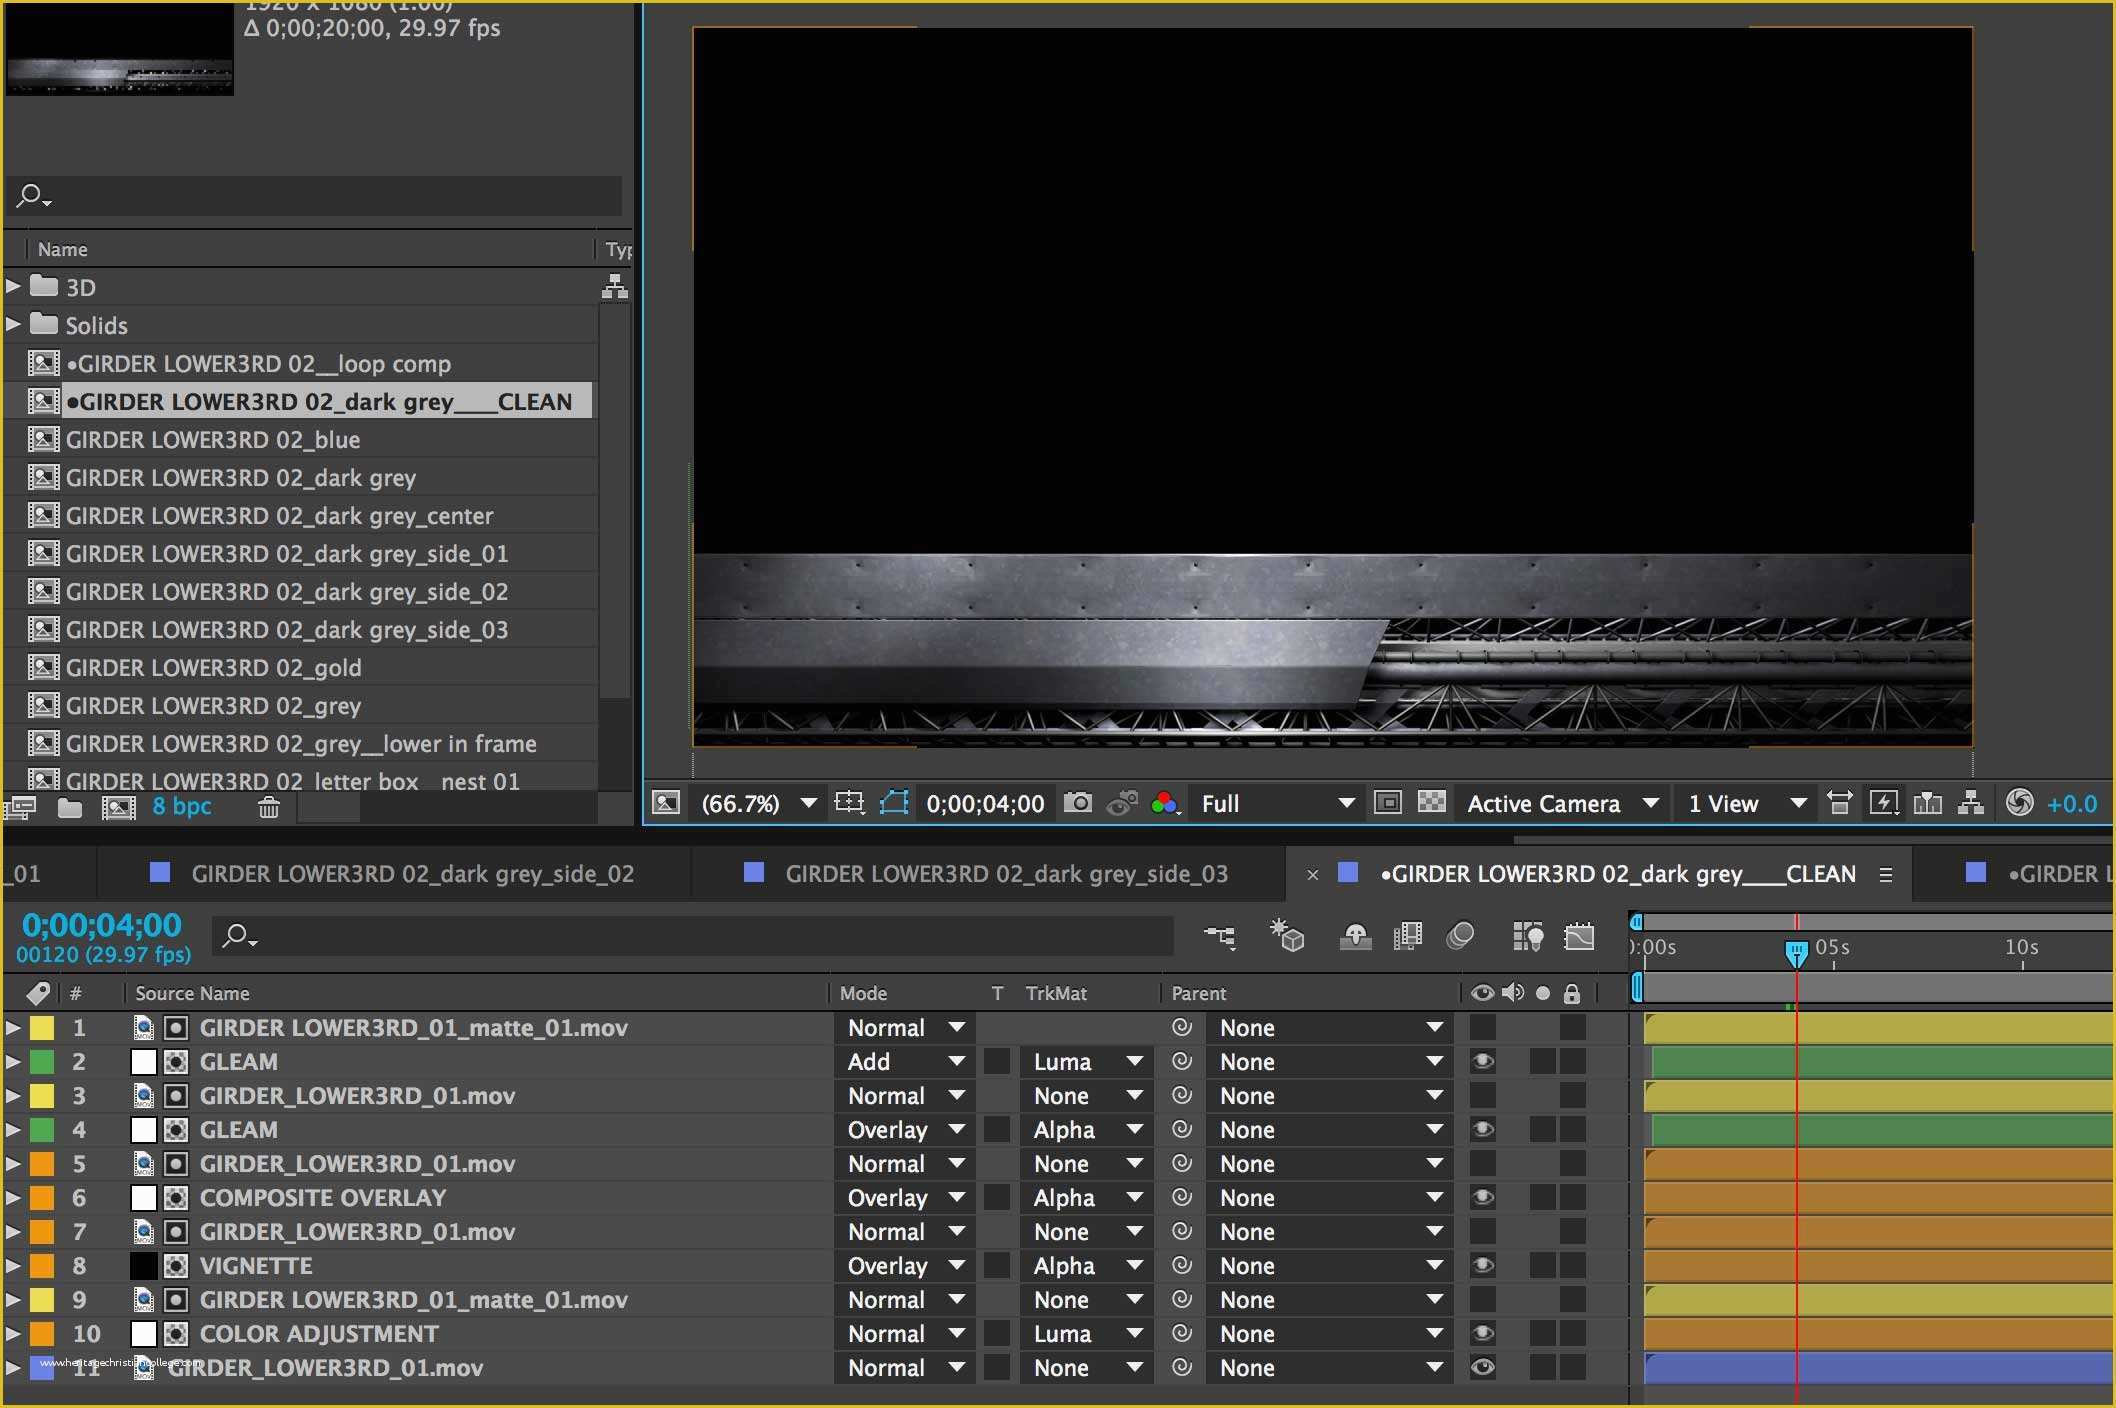This screenshot has width=2116, height=1408.
Task: Open the 1 View layout dropdown
Action: (x=1747, y=803)
